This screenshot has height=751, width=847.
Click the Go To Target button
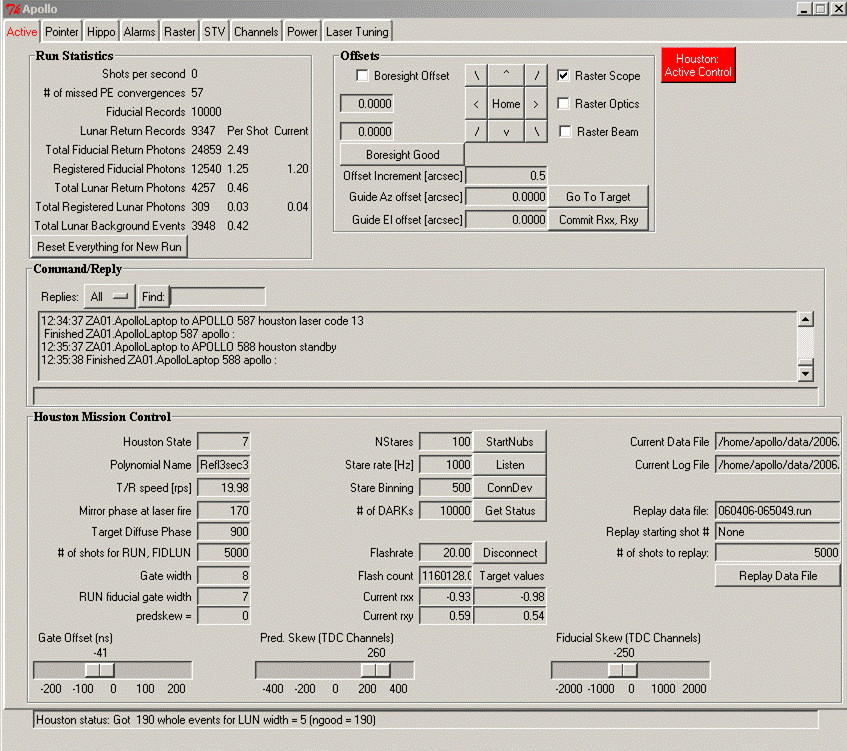(x=598, y=197)
